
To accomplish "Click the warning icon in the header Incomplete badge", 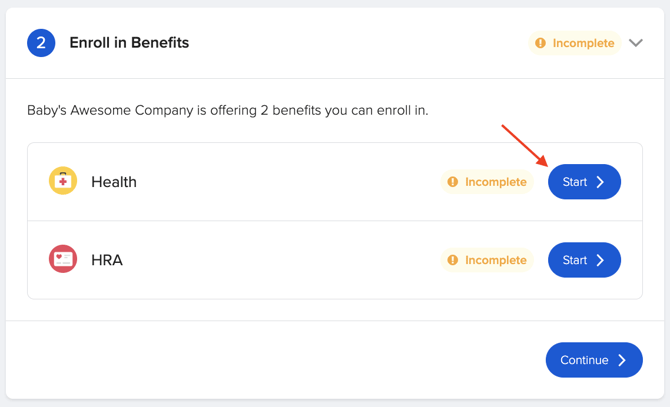I will tap(540, 43).
